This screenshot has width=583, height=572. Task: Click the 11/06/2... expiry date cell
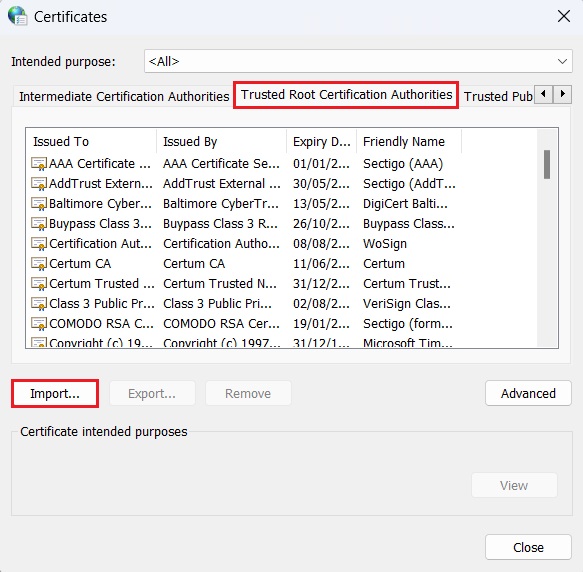[x=321, y=264]
